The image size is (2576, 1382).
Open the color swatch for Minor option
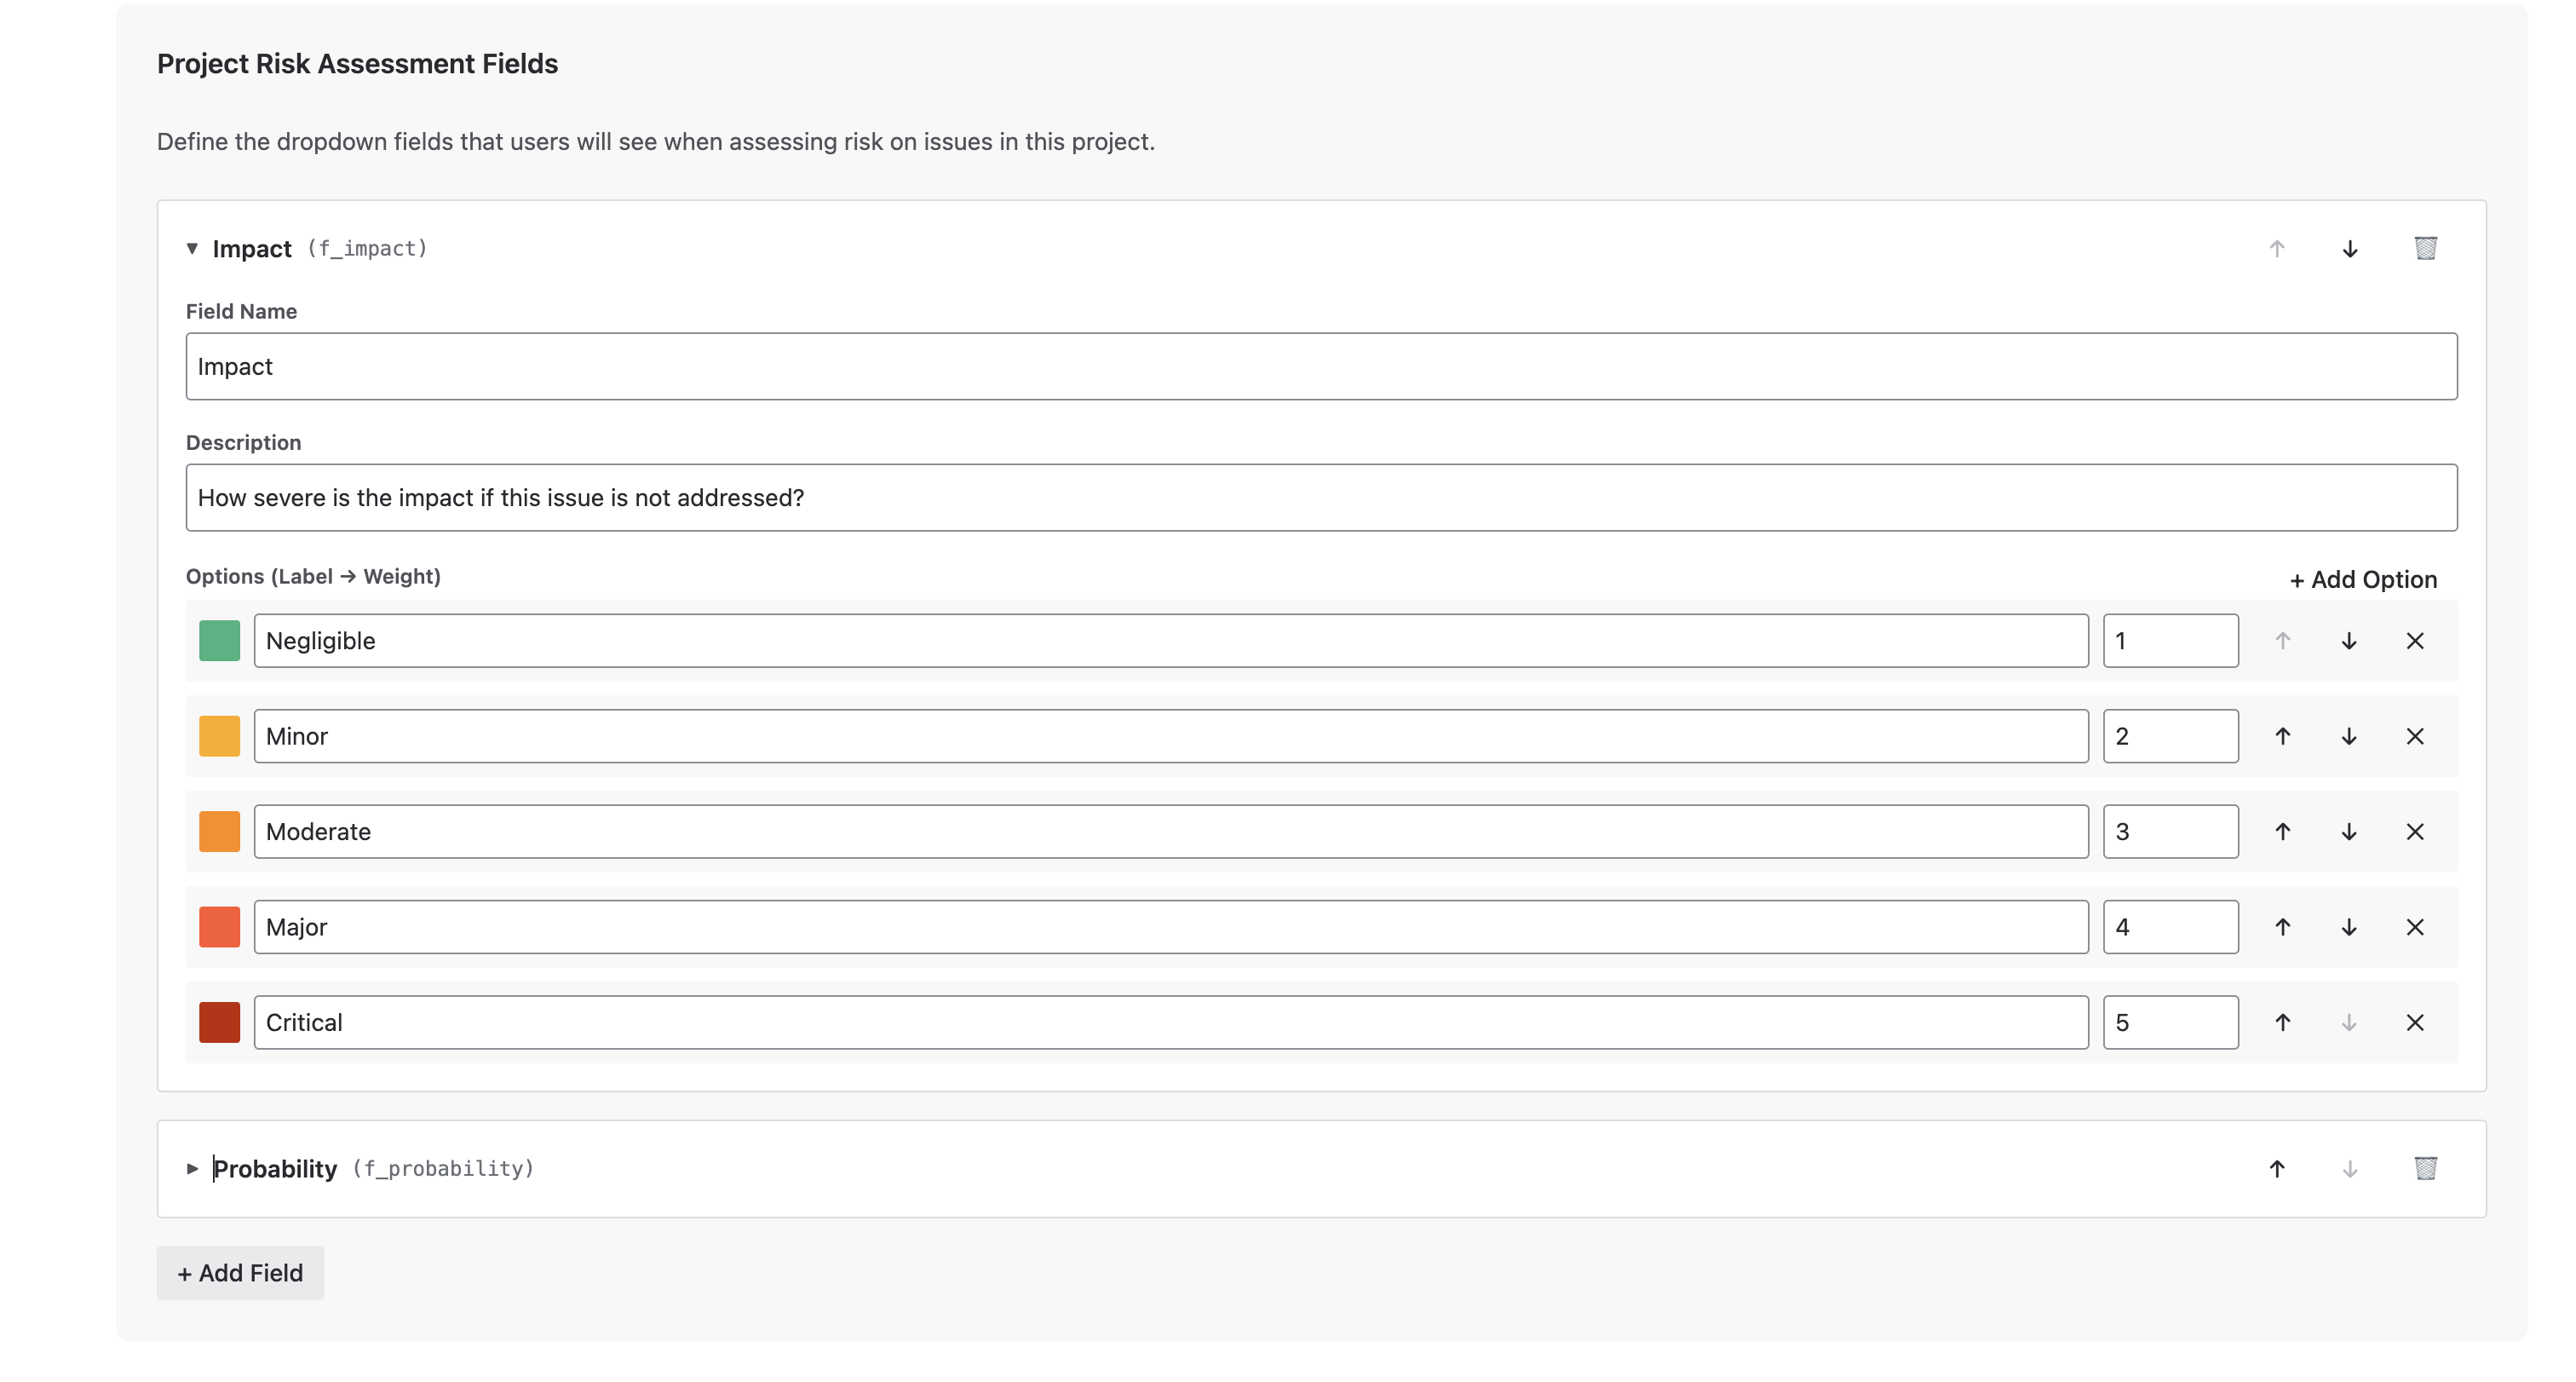tap(219, 735)
